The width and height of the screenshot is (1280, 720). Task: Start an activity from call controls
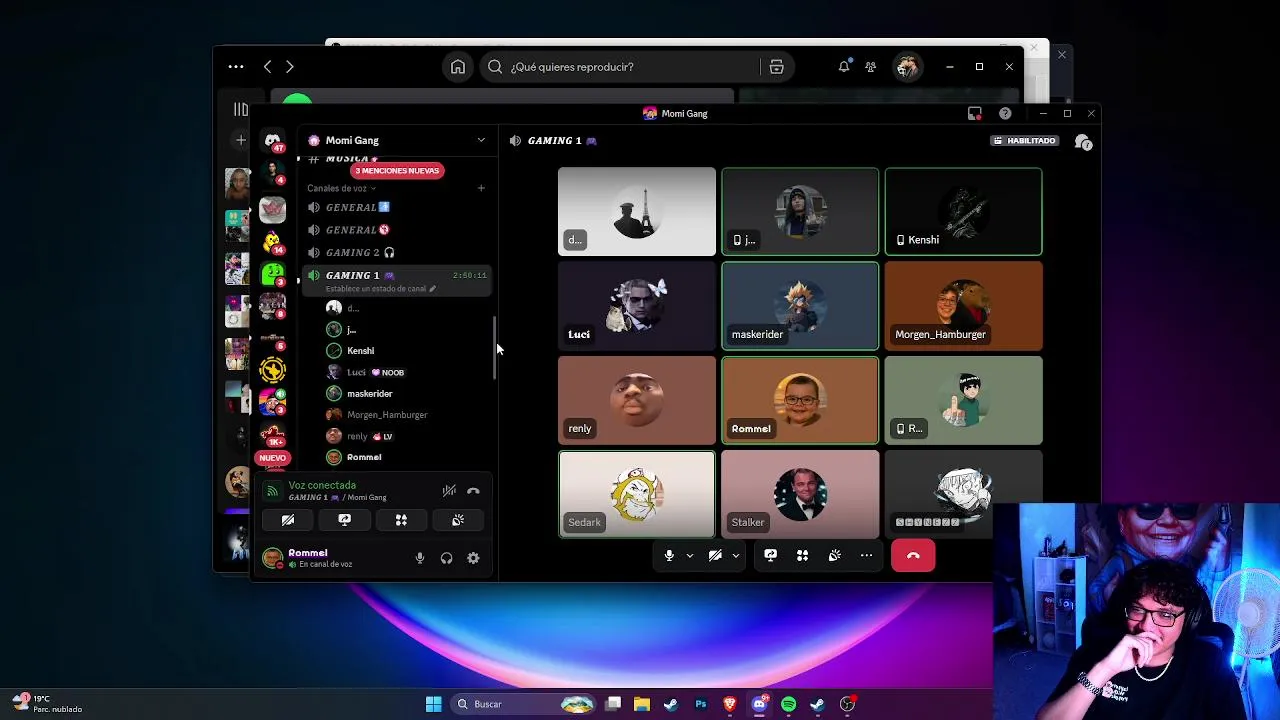point(802,555)
